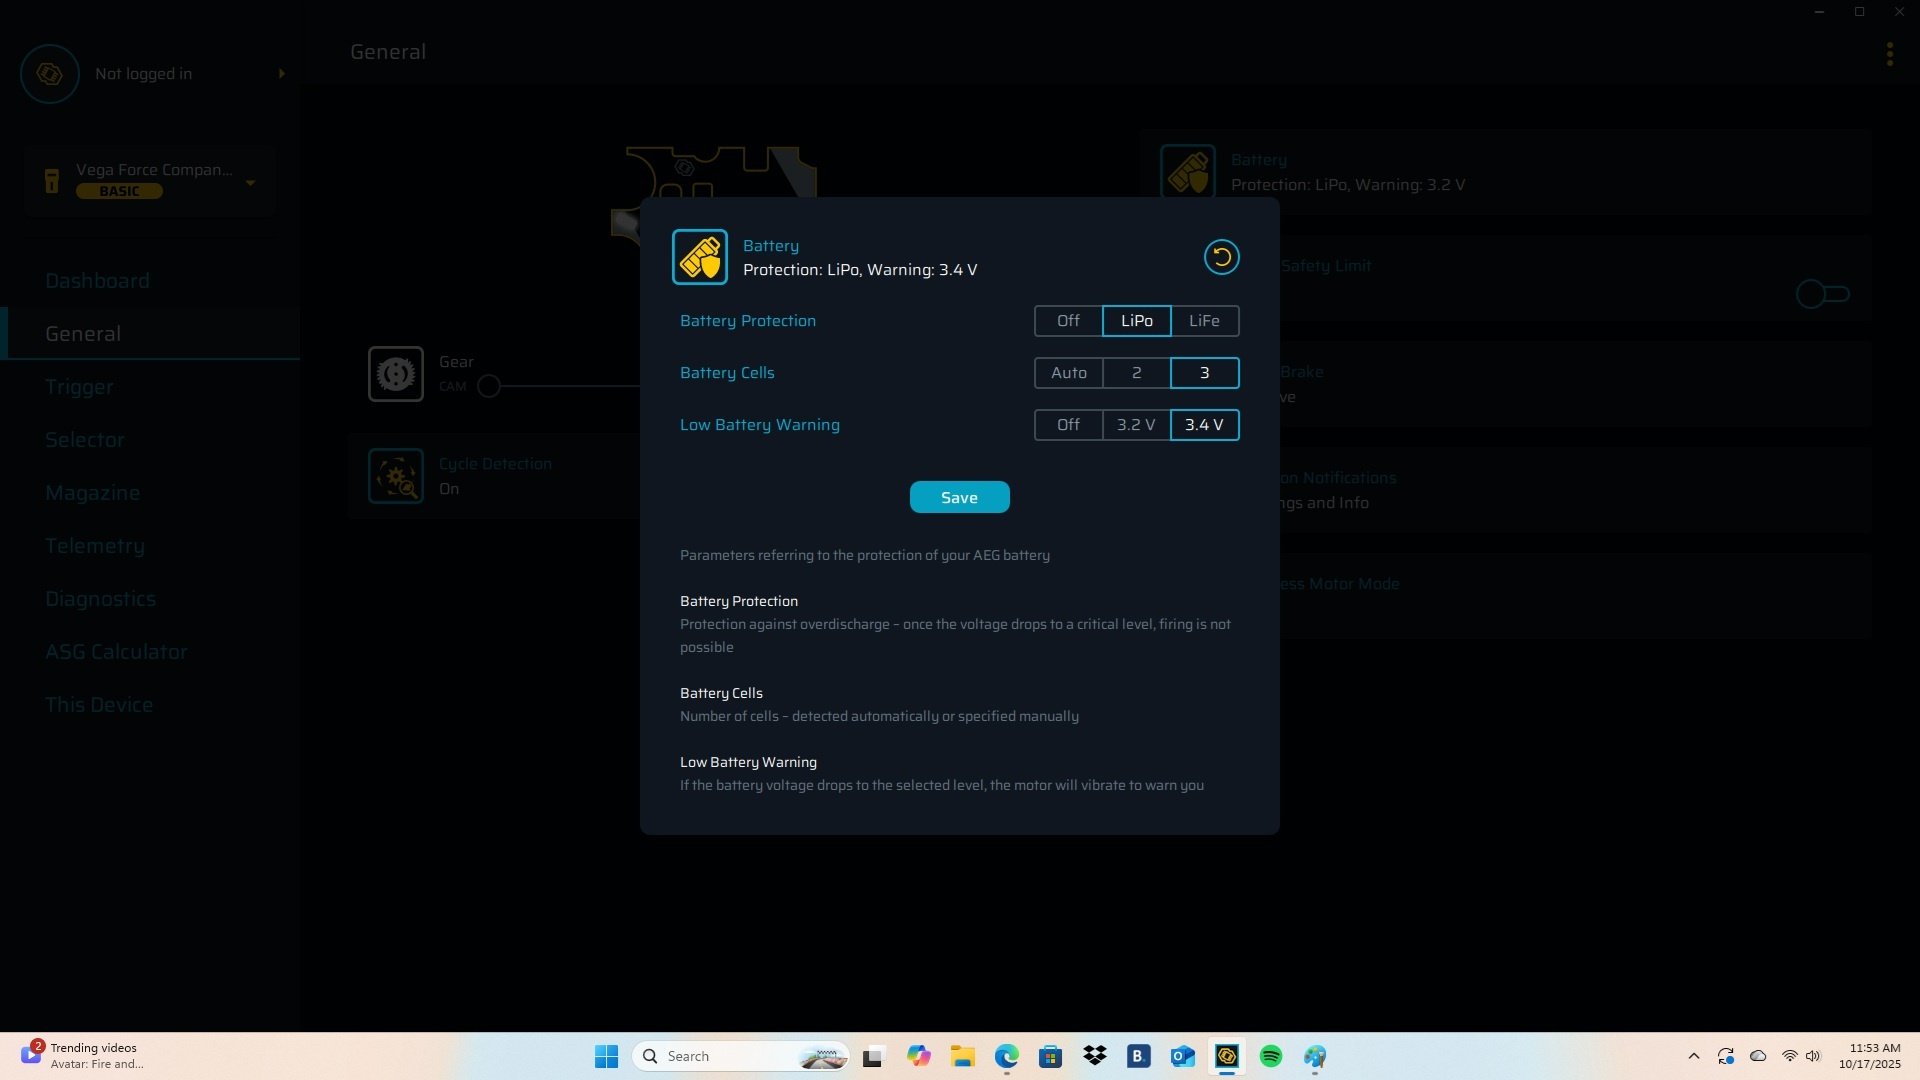Open the three-dot overflow menu
Image resolution: width=1920 pixels, height=1080 pixels.
[1889, 54]
